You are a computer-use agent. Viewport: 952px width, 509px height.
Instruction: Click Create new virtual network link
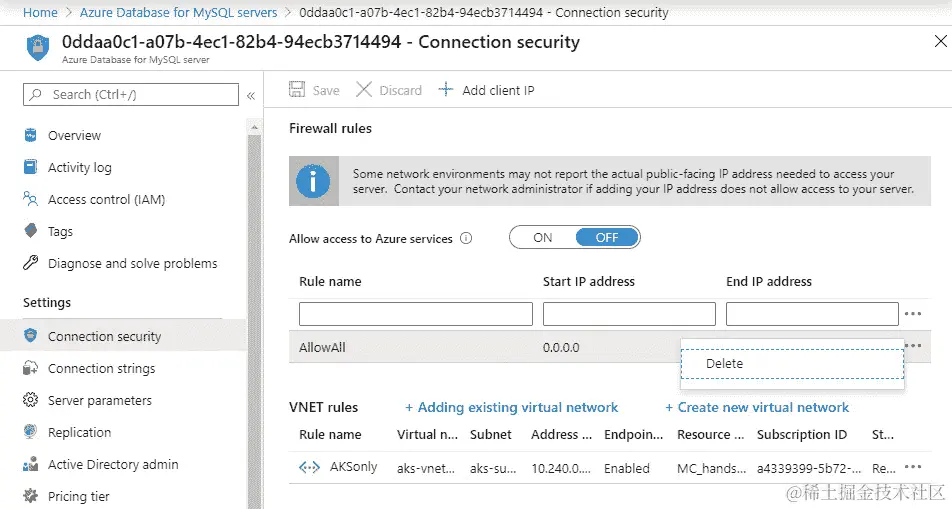[x=757, y=407]
